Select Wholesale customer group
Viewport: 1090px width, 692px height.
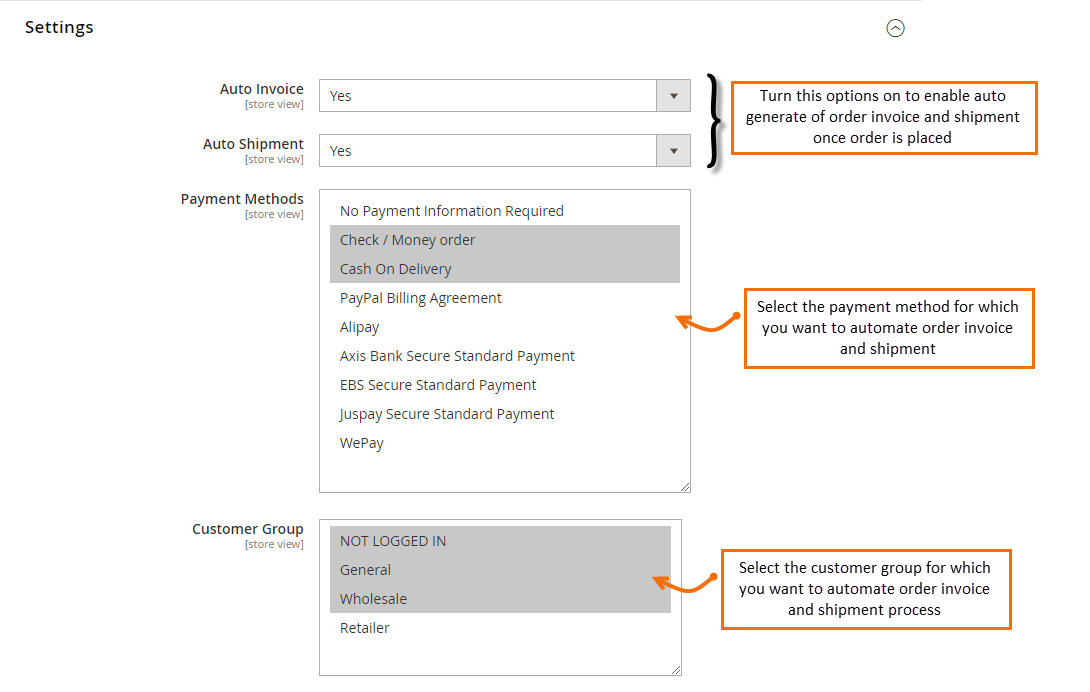(374, 599)
